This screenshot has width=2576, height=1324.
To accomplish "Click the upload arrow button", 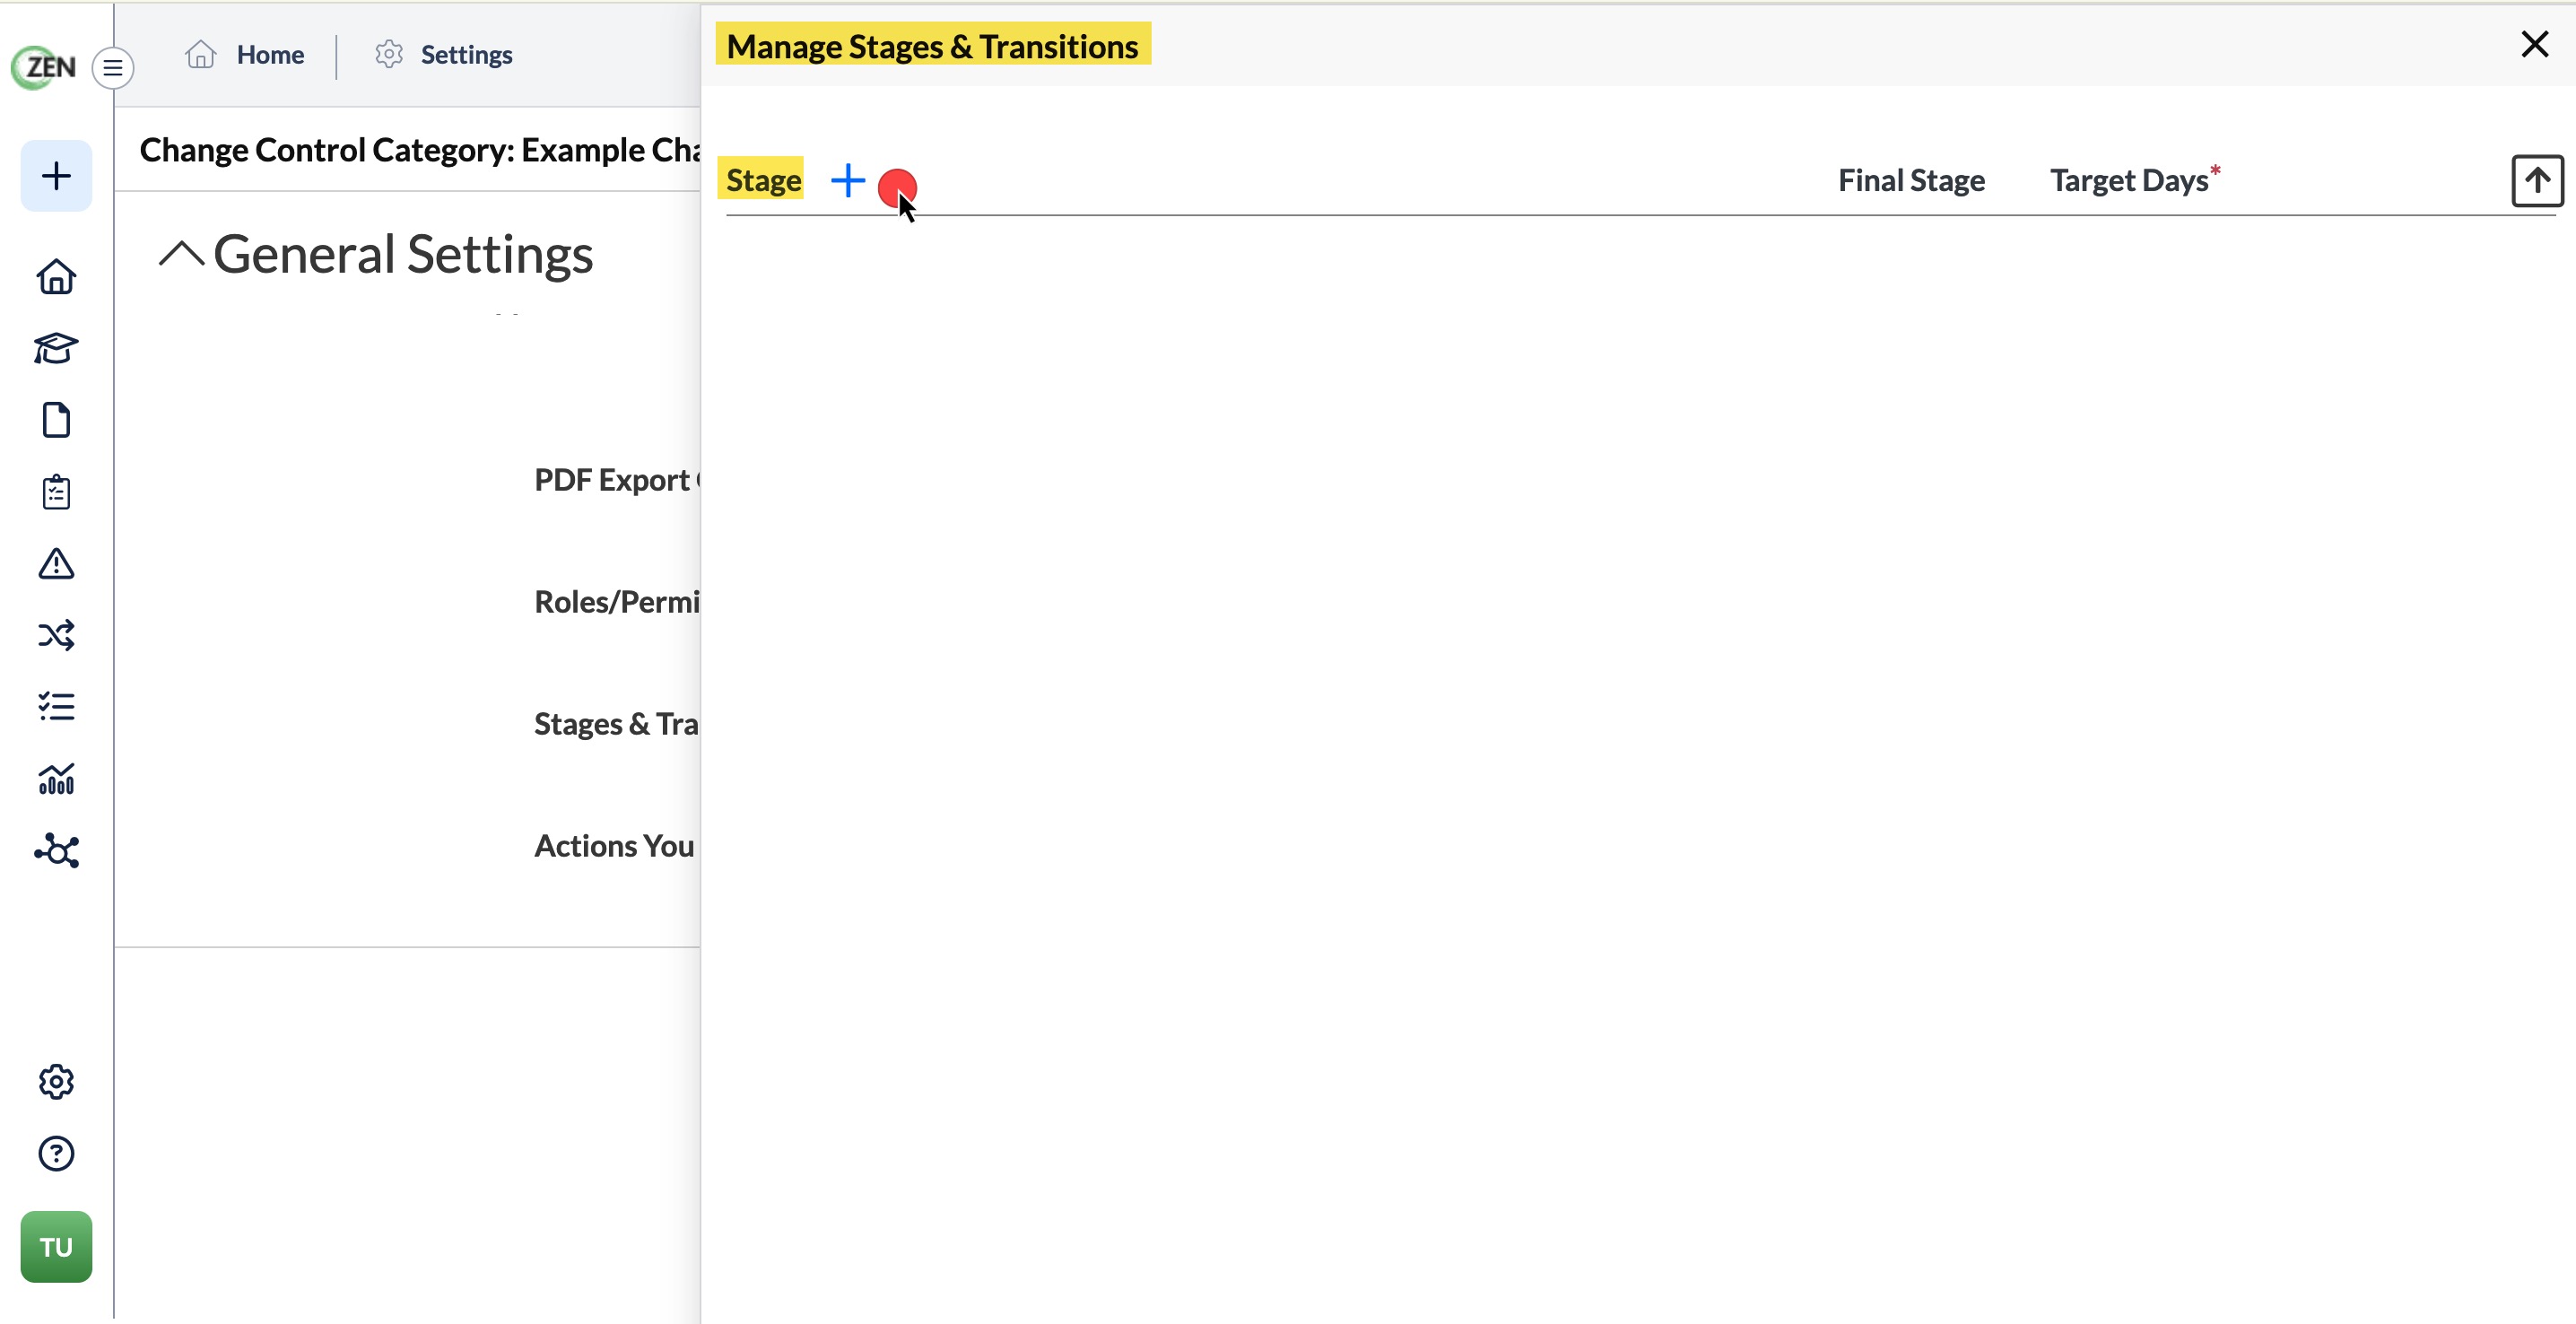I will pos(2537,181).
